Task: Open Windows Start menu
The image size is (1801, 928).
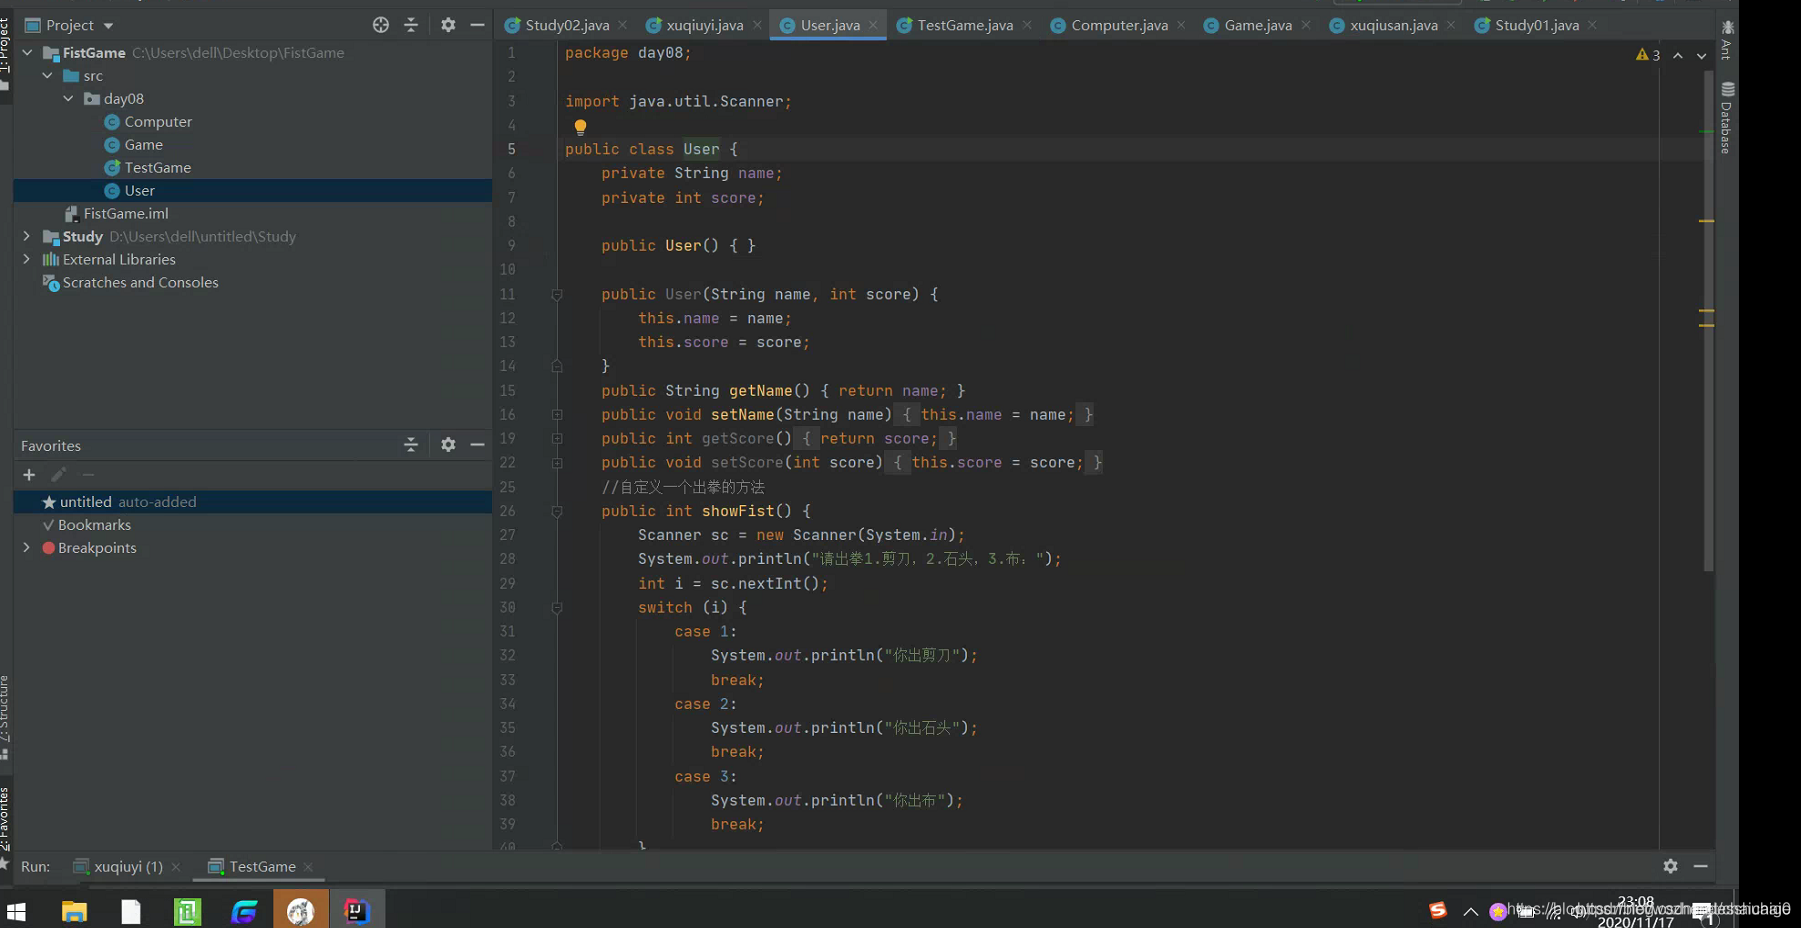Action: coord(16,911)
